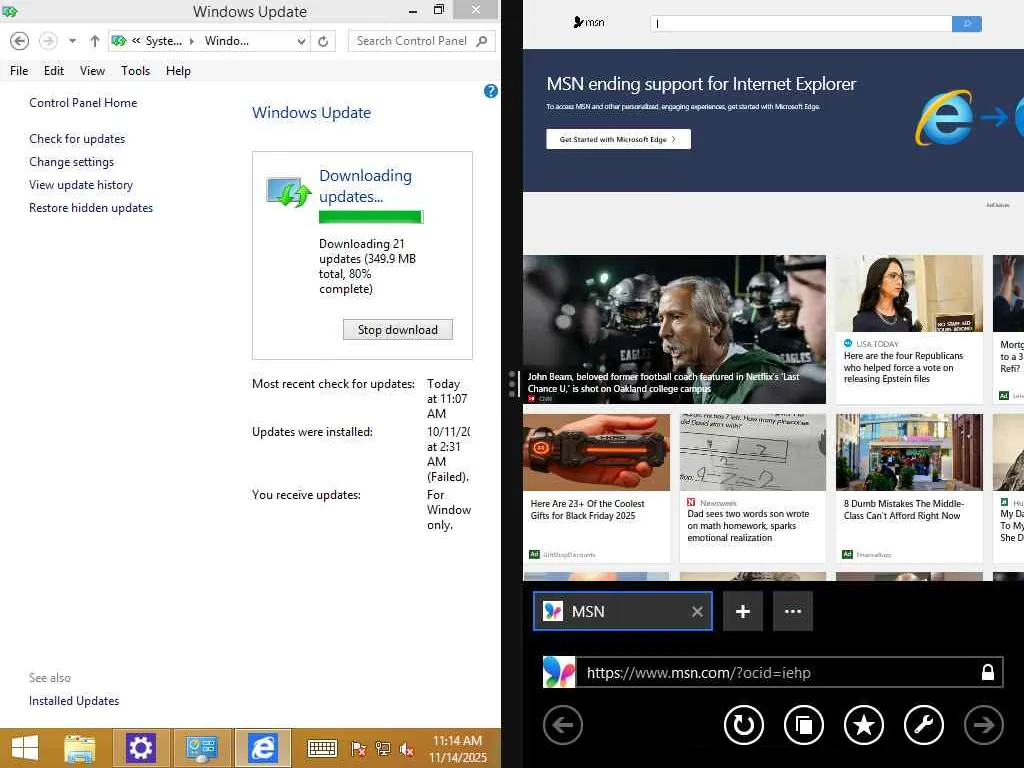
Task: Click Check for updates link
Action: (x=77, y=138)
